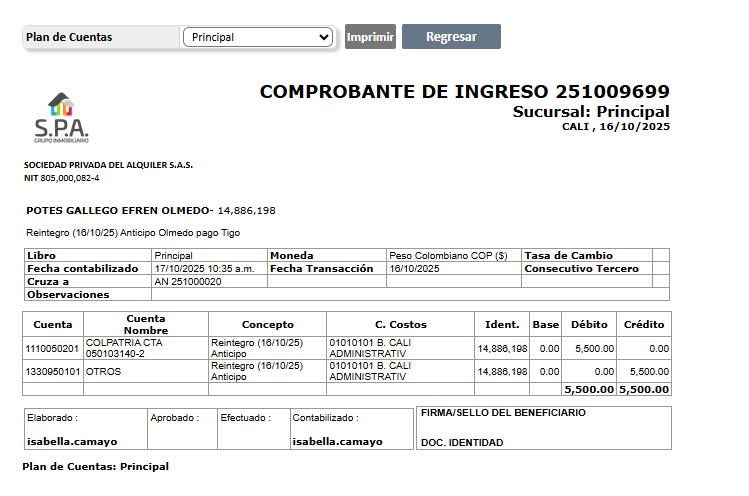Click the S.P.A. Grupo Inmobiliario logo
This screenshot has width=749, height=496.
(61, 118)
